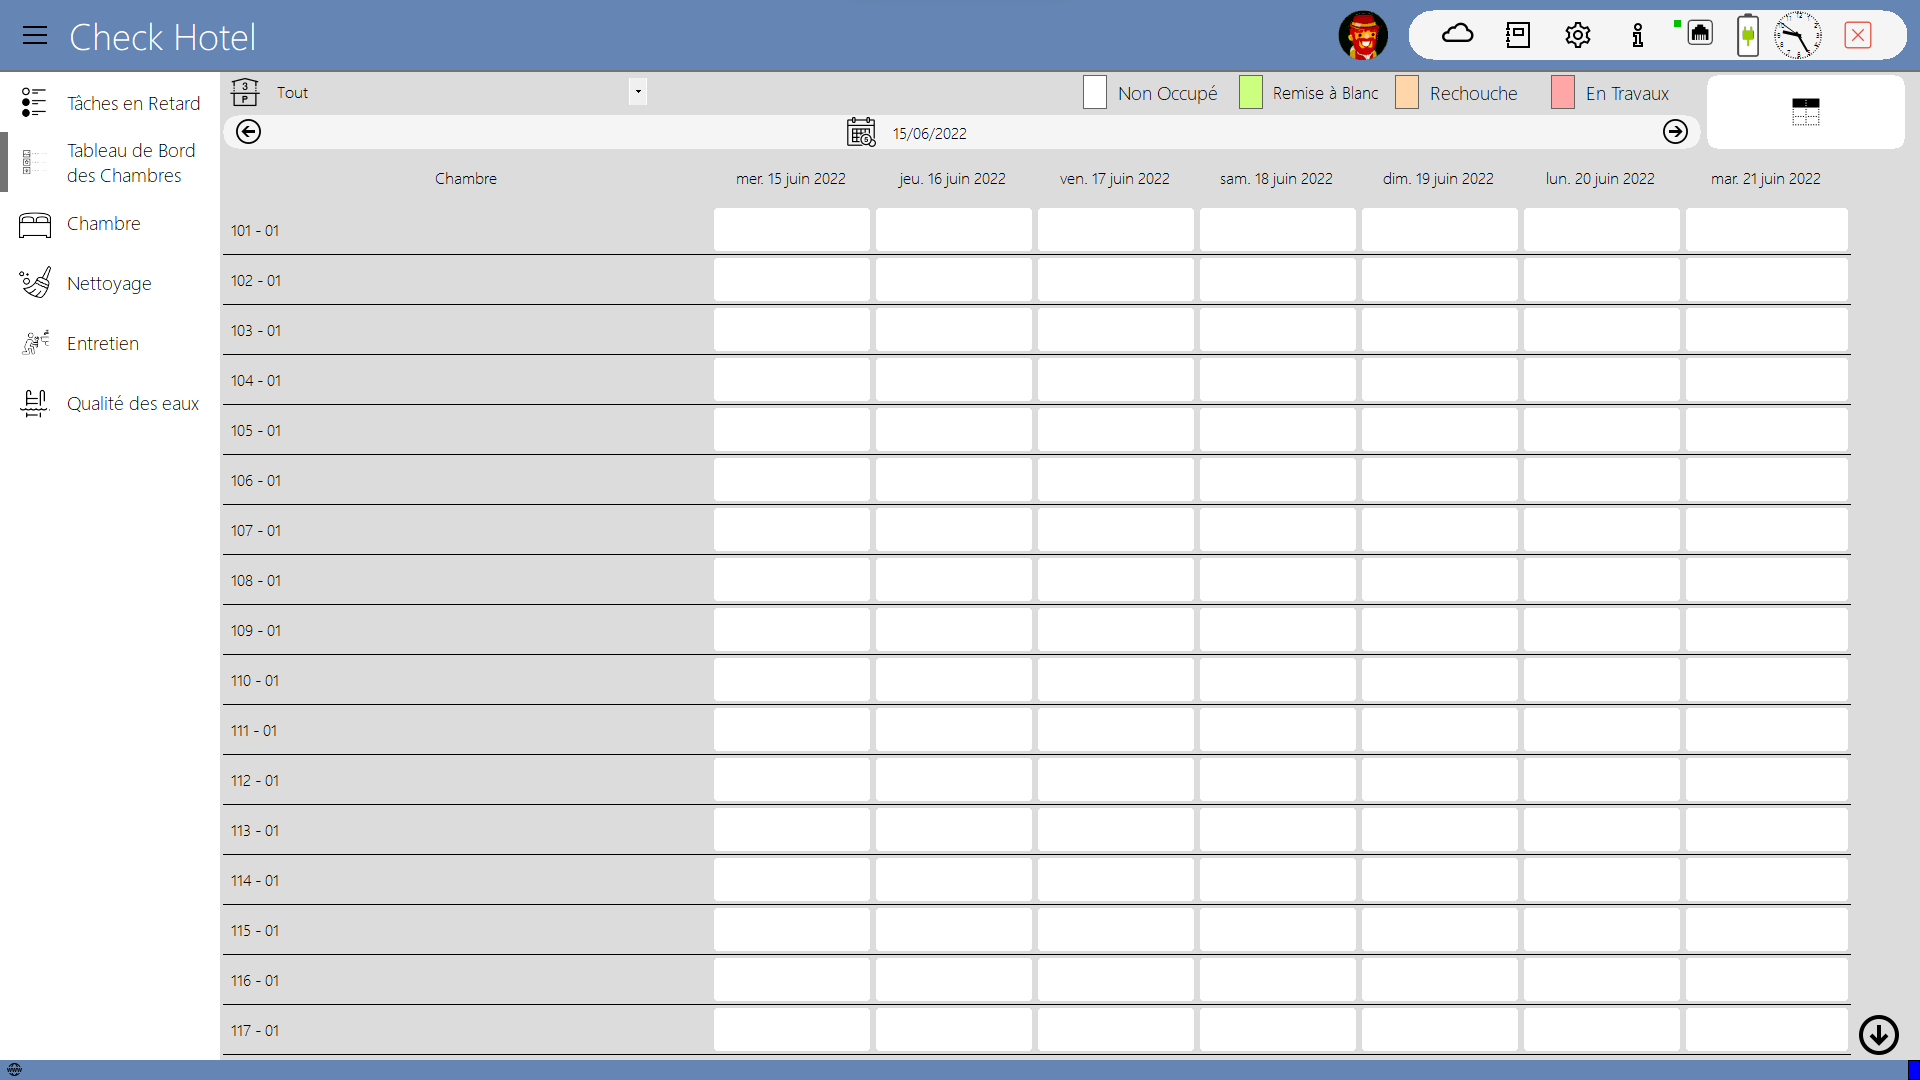
Task: Click ven. 17 juin 2022 header
Action: [1115, 178]
